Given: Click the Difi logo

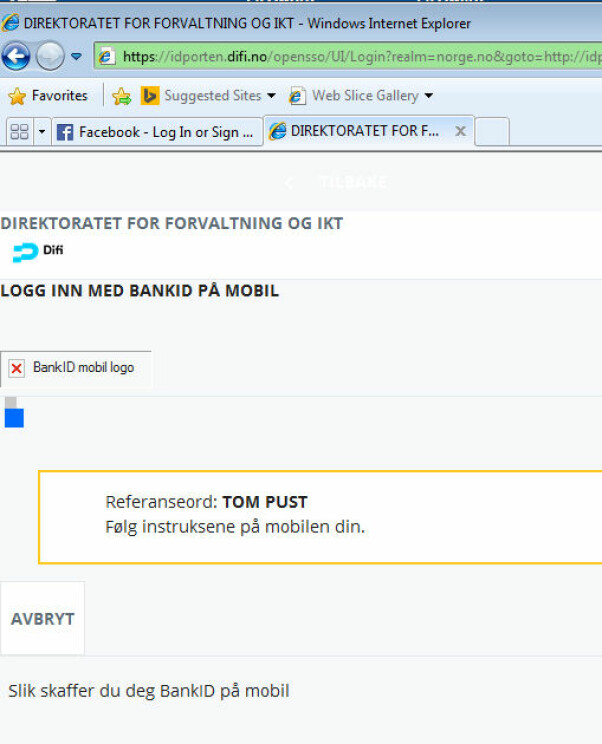Looking at the screenshot, I should pyautogui.click(x=38, y=251).
